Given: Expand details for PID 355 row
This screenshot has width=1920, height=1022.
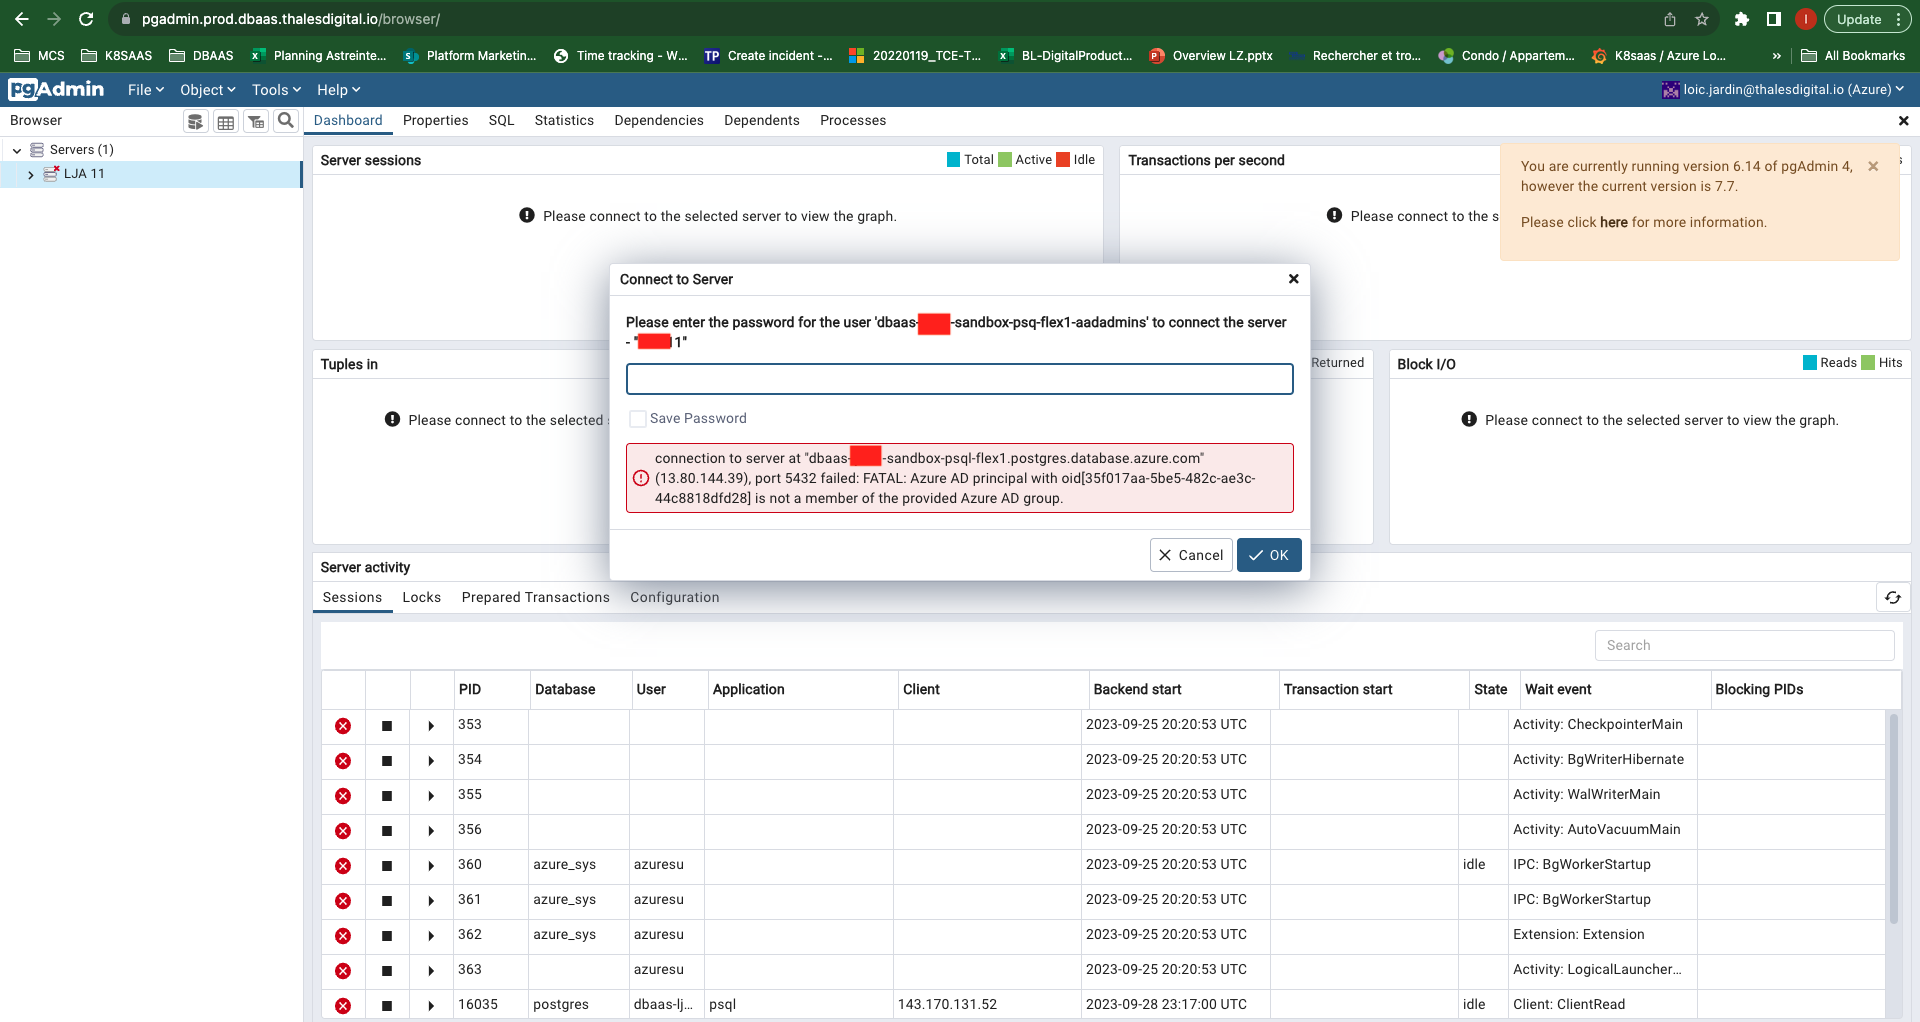Looking at the screenshot, I should coord(431,796).
